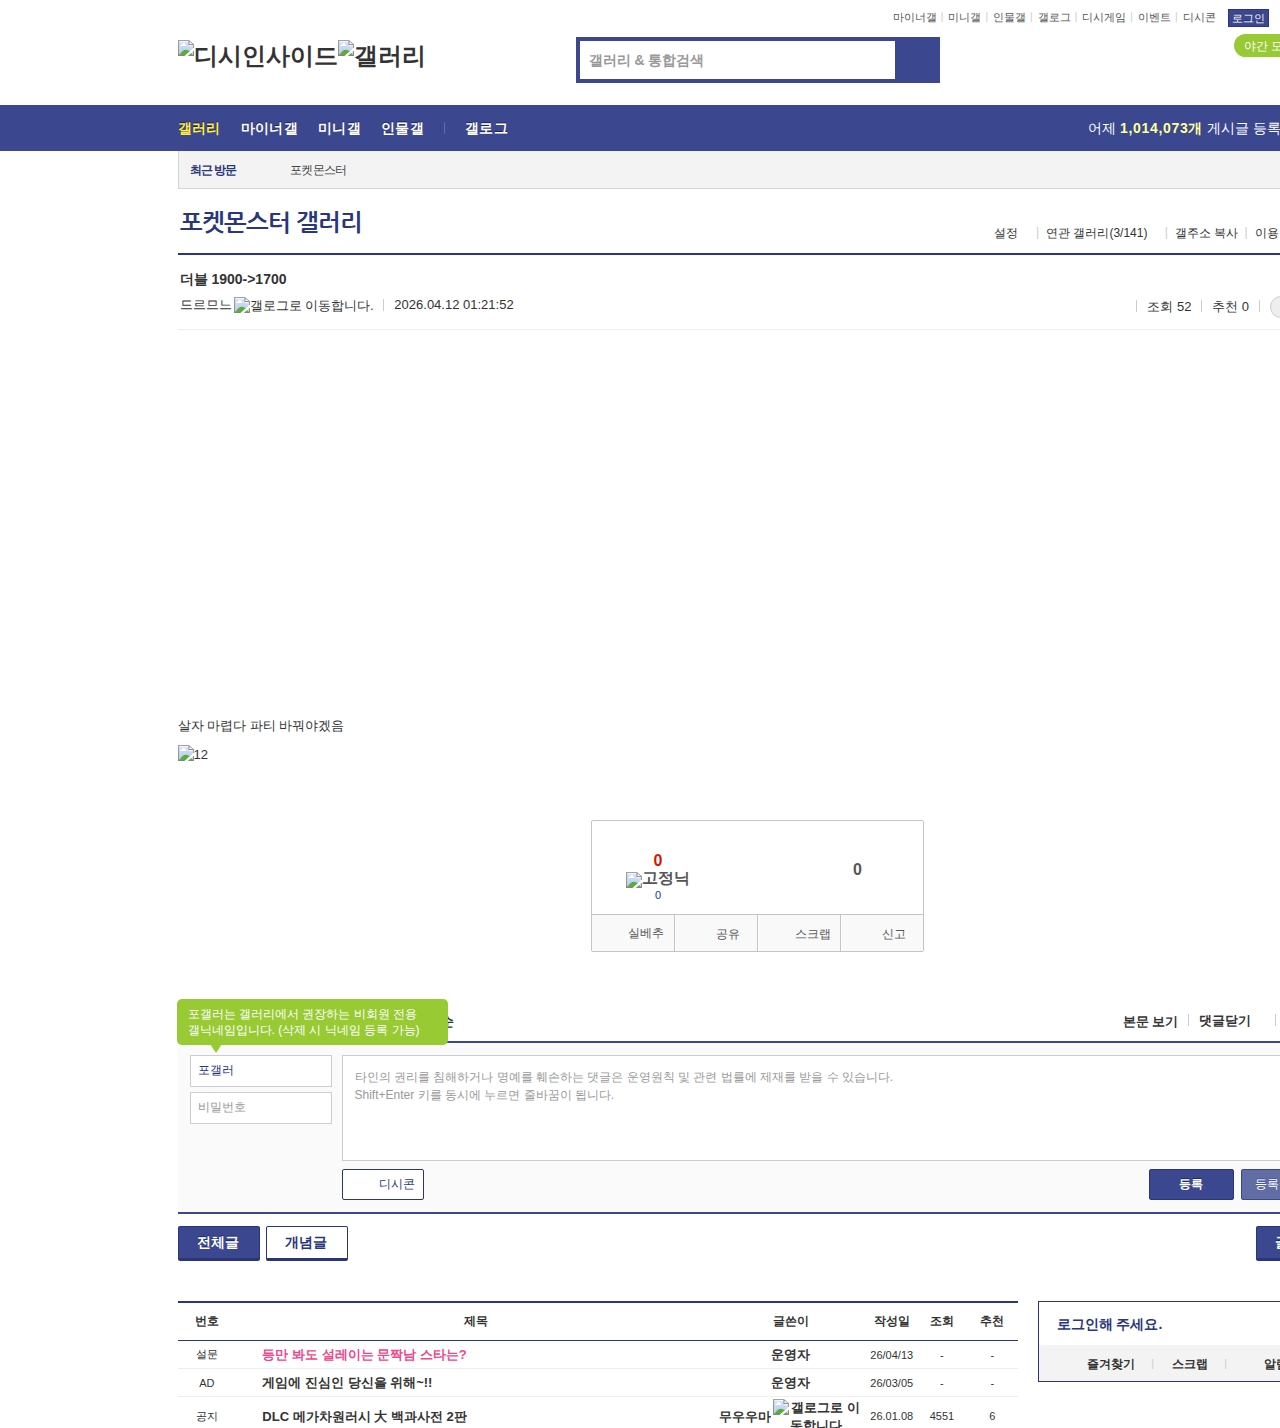Select the 마이너갤 navigation tab
The width and height of the screenshot is (1280, 1428).
coord(269,128)
